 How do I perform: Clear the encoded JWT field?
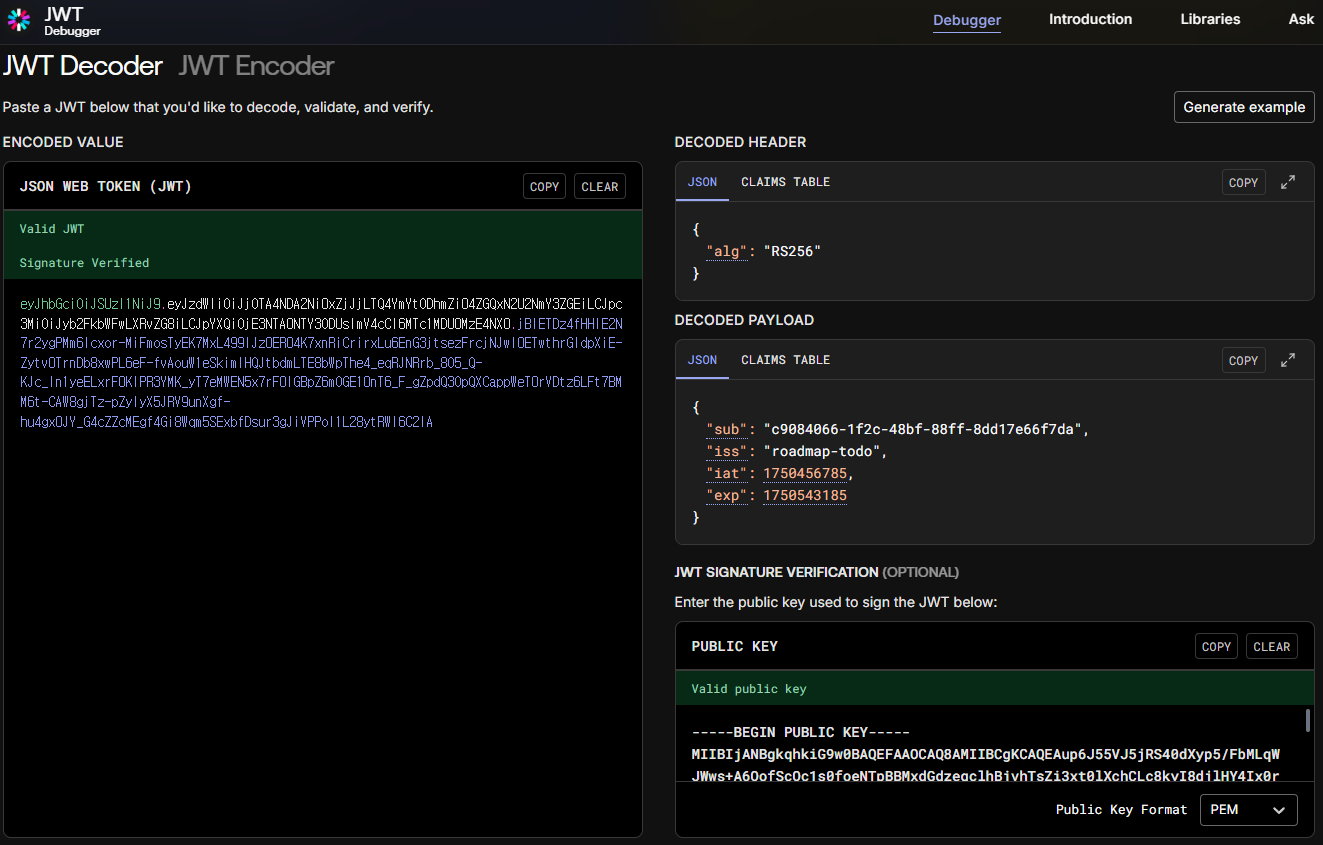point(599,186)
